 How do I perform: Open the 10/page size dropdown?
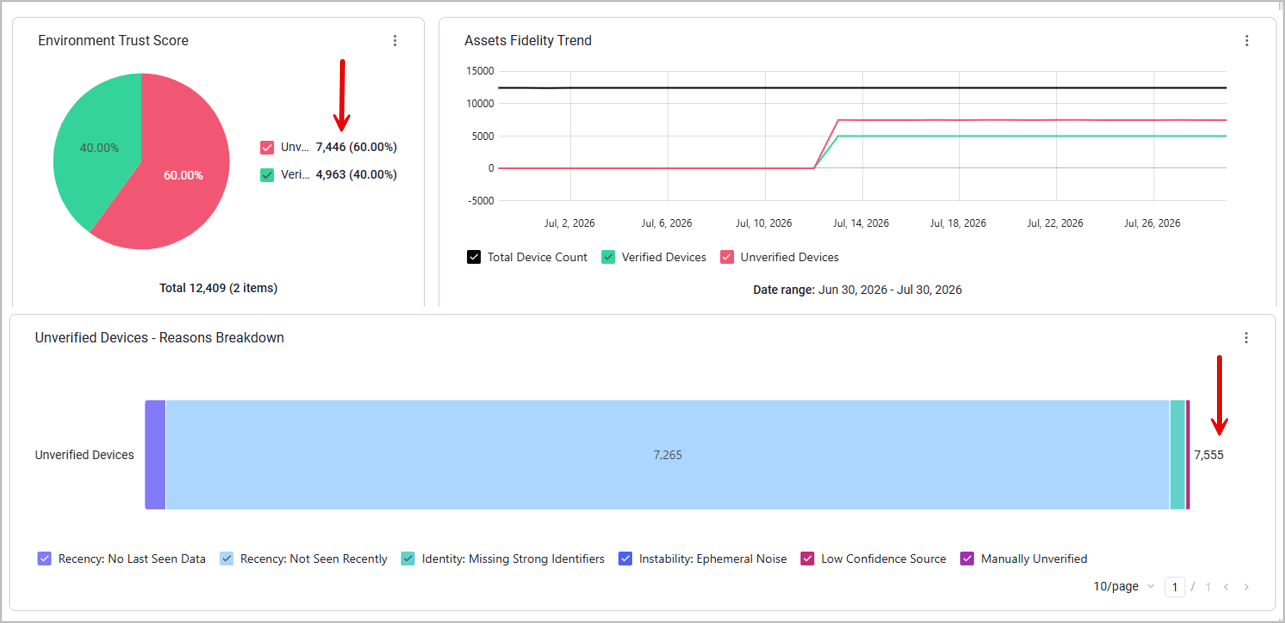tap(1124, 587)
